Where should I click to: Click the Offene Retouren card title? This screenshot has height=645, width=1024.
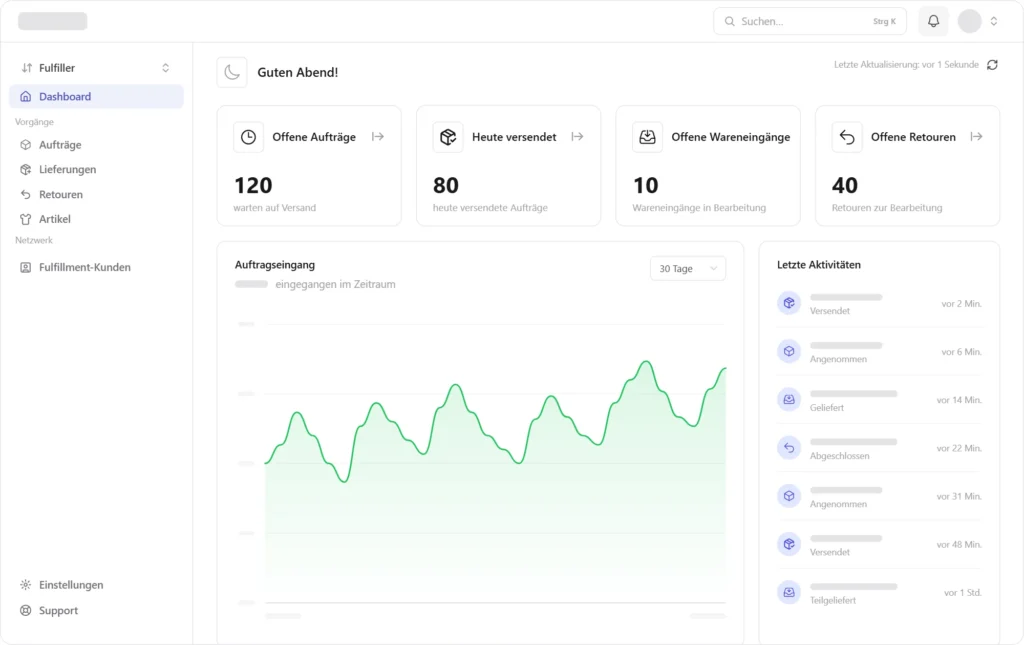point(913,137)
